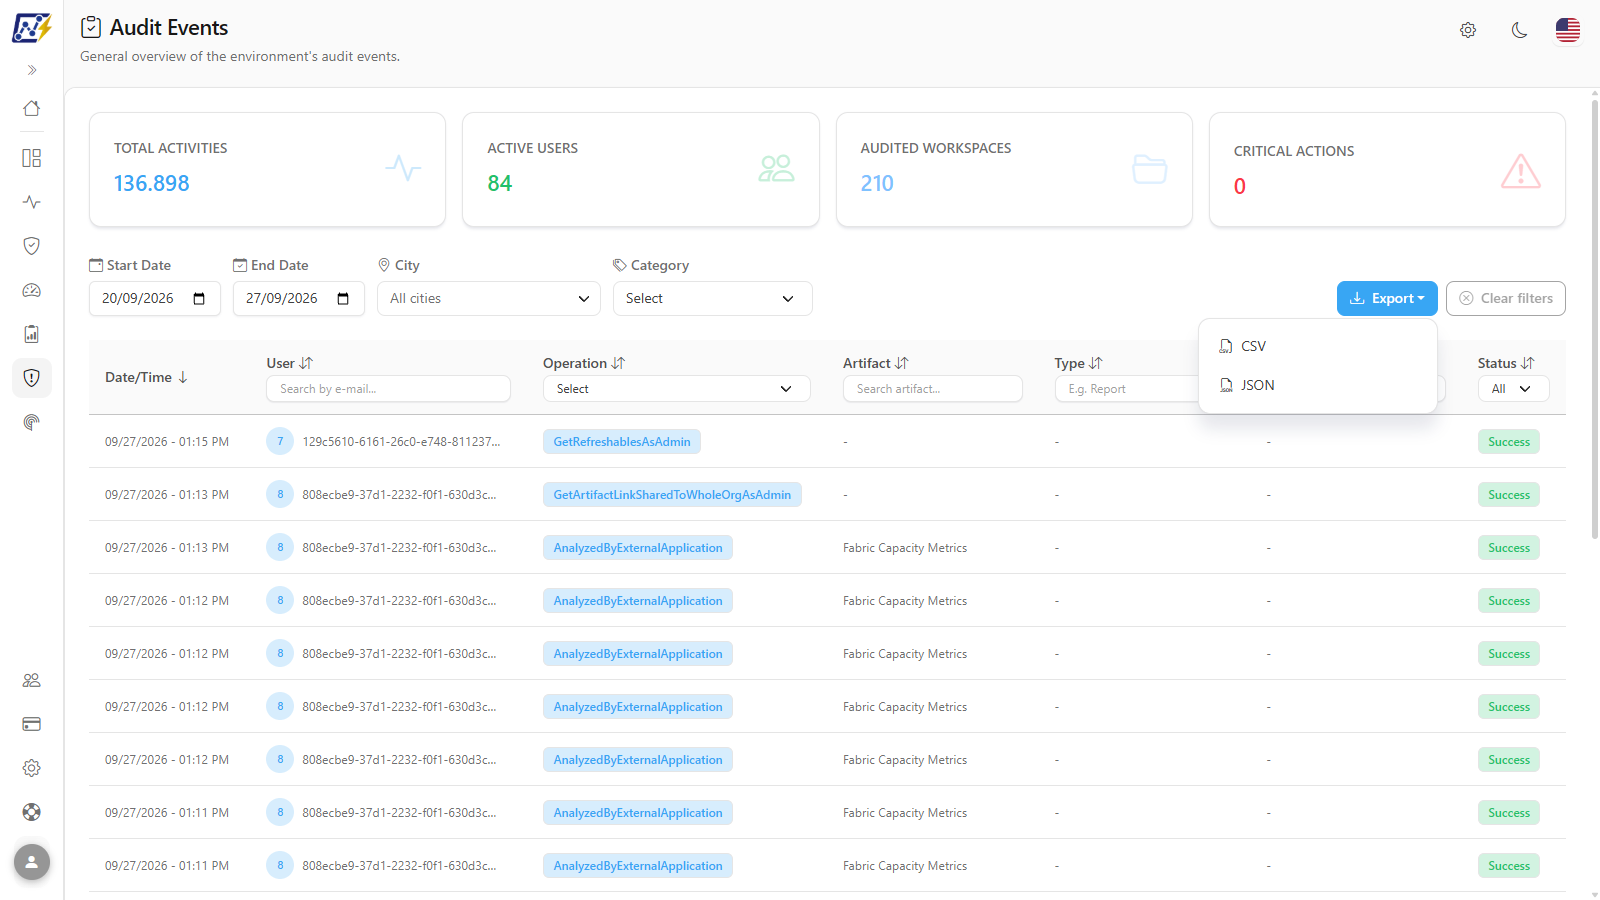
Task: Open the speedometer gauge icon in sidebar
Action: (32, 290)
